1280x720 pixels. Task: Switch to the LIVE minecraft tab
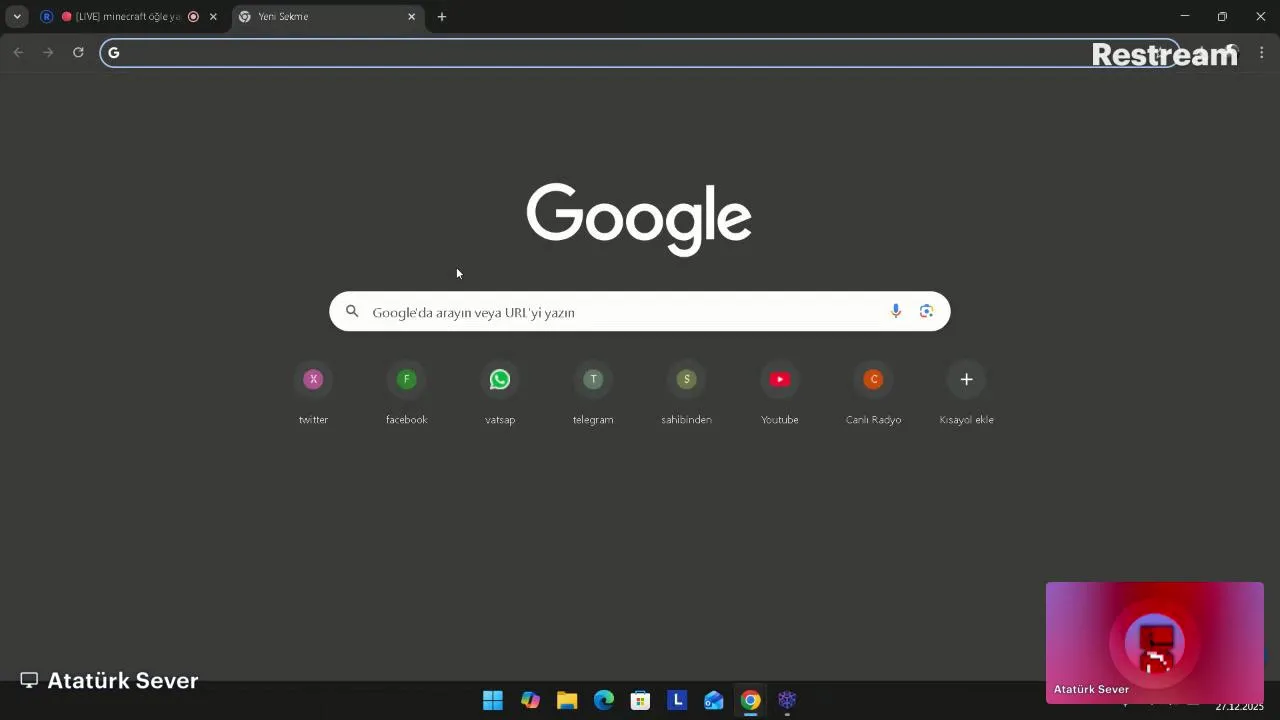(130, 16)
